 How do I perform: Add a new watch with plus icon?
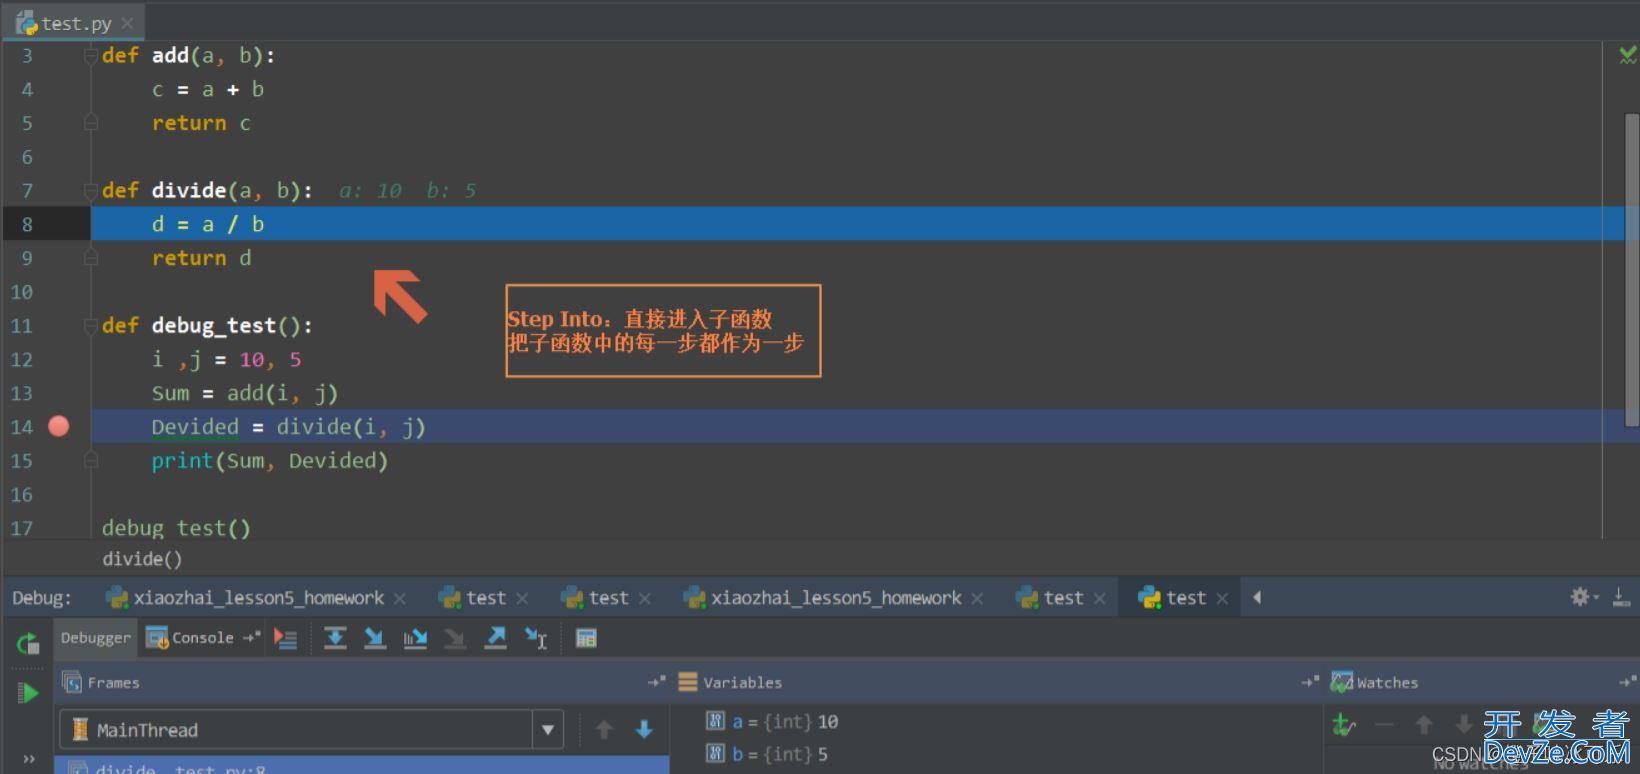tap(1344, 724)
